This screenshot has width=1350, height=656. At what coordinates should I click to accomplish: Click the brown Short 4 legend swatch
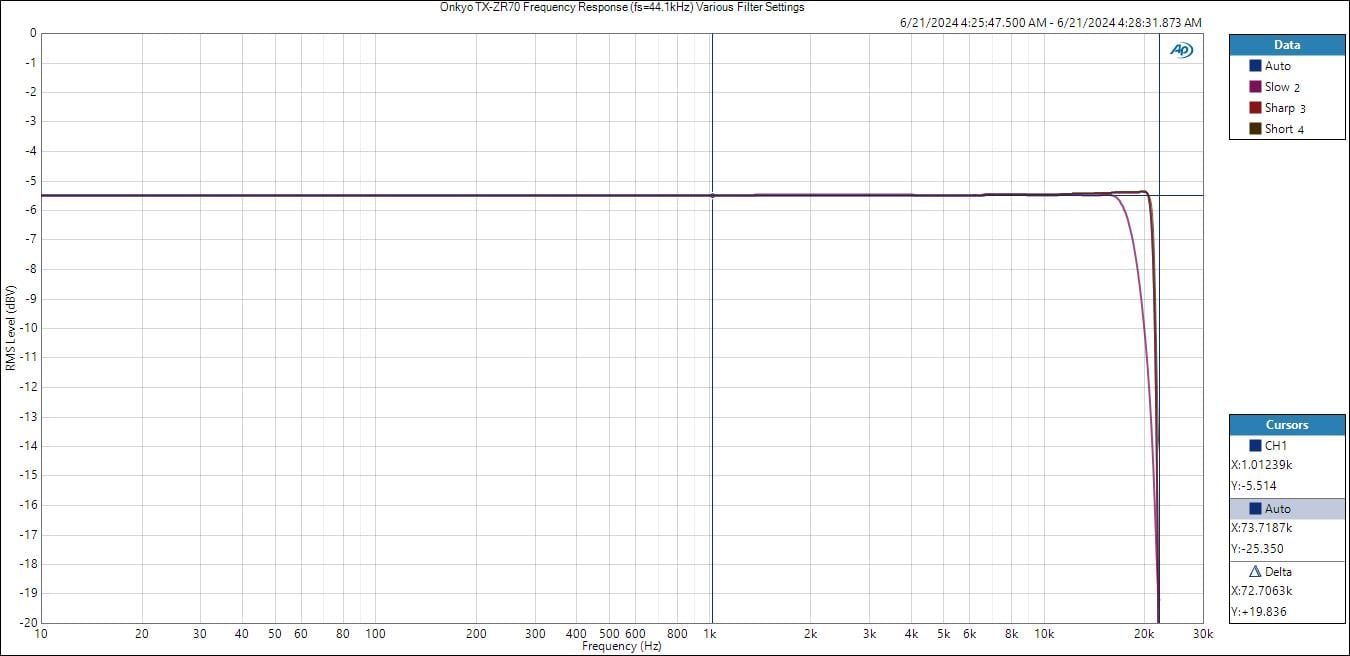[x=1255, y=129]
